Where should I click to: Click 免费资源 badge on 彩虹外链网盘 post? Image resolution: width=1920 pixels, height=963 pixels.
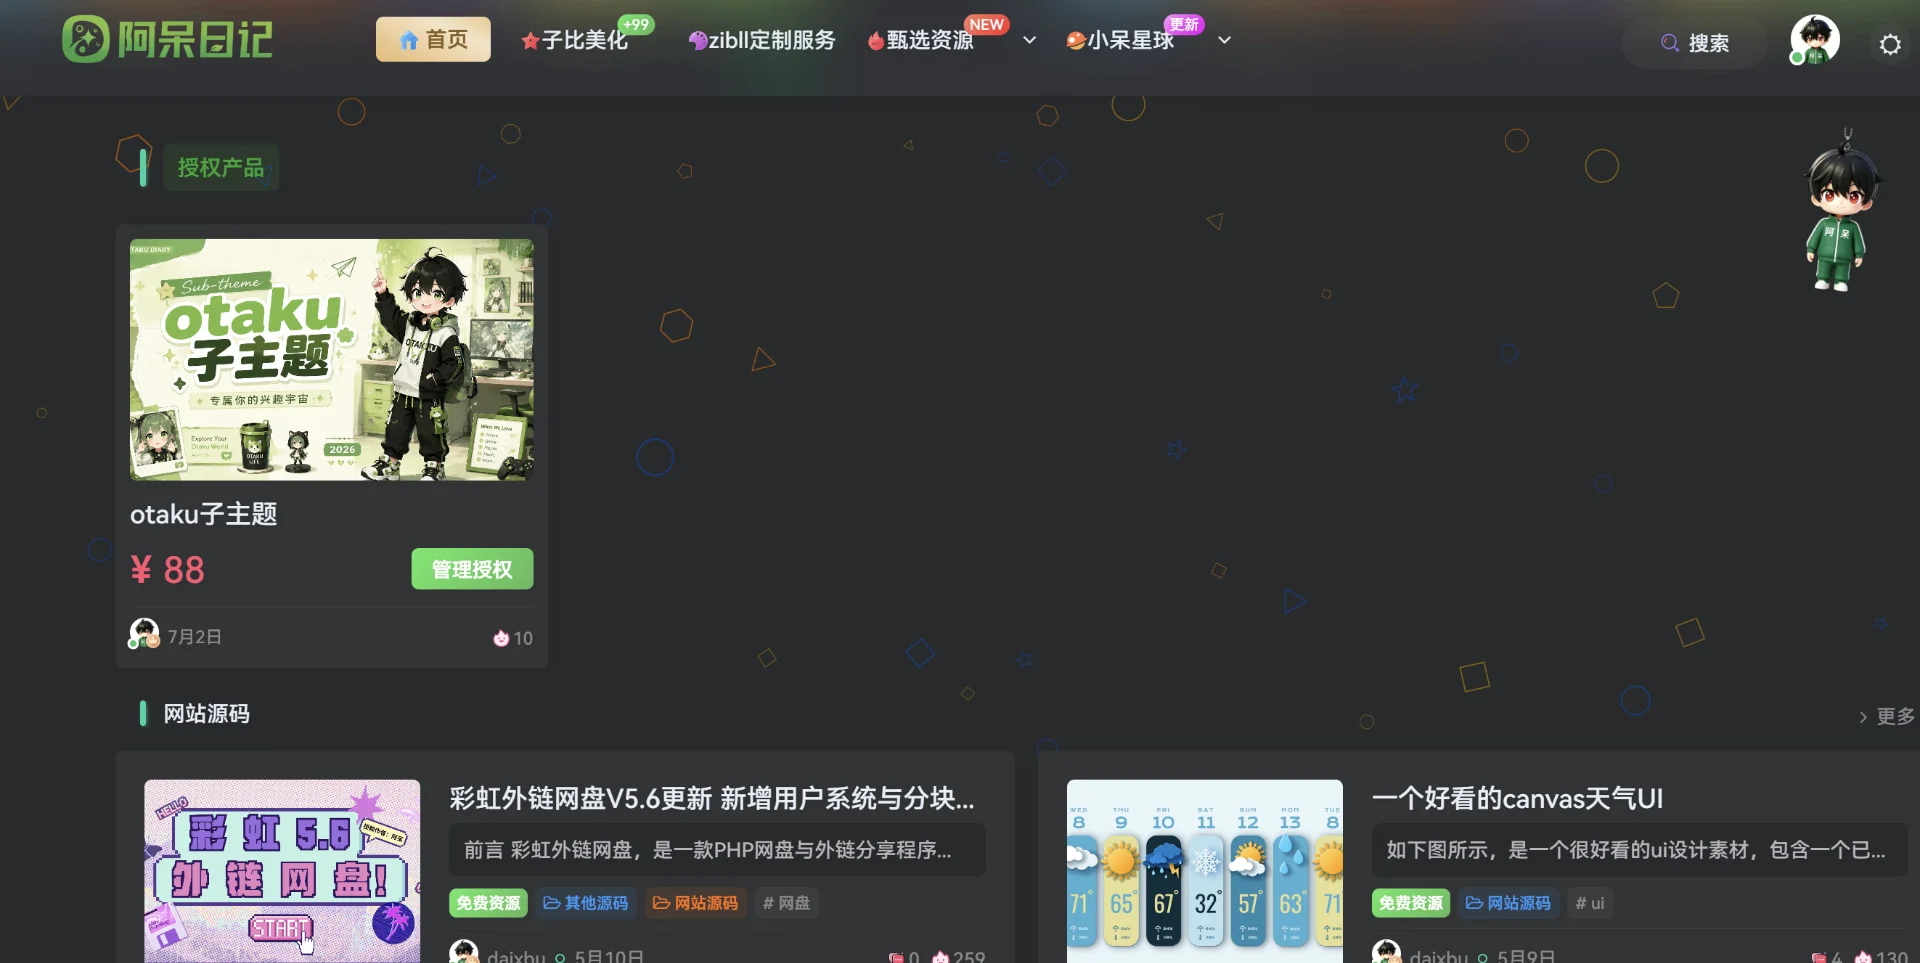[488, 903]
